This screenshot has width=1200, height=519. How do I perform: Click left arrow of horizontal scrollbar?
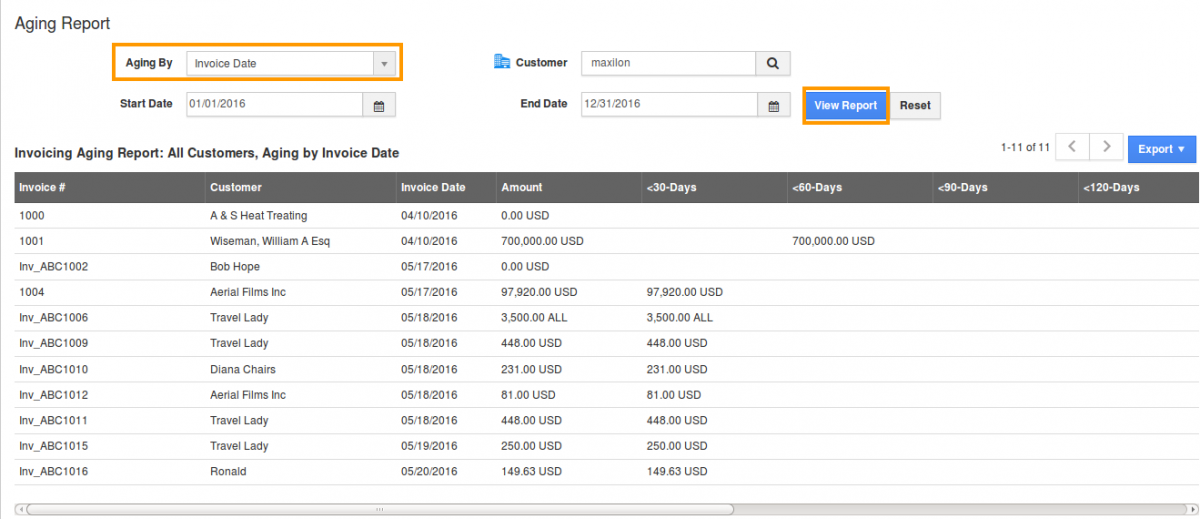(x=21, y=509)
